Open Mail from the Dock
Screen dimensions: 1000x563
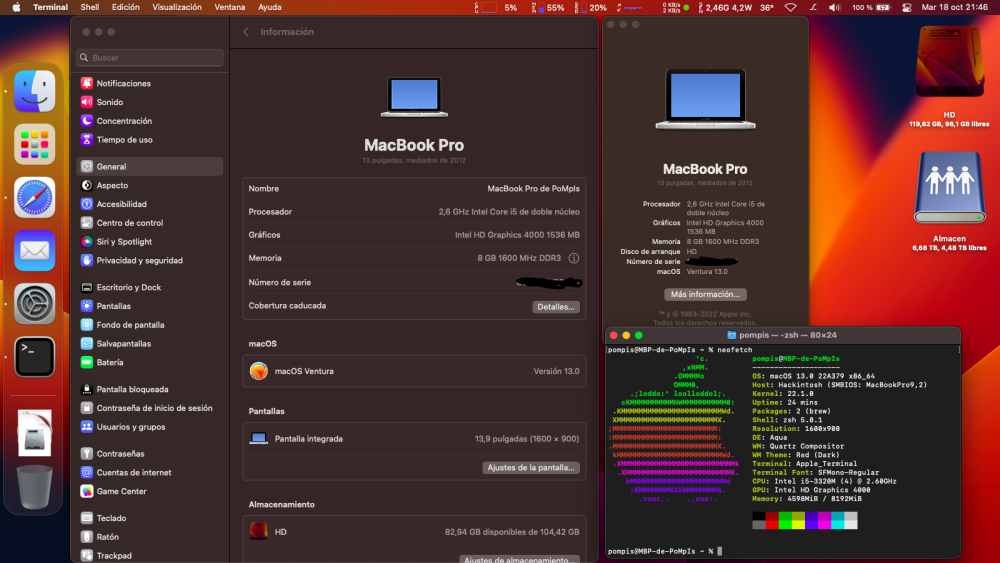[x=34, y=251]
